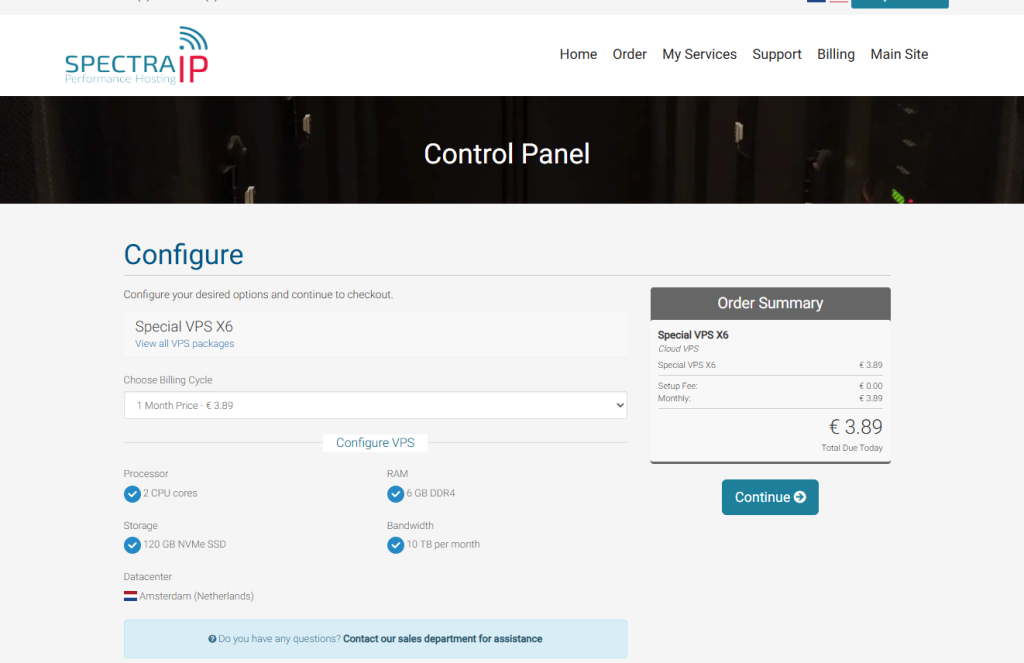Visit the Main Site link
Viewport: 1024px width, 663px height.
pyautogui.click(x=899, y=54)
